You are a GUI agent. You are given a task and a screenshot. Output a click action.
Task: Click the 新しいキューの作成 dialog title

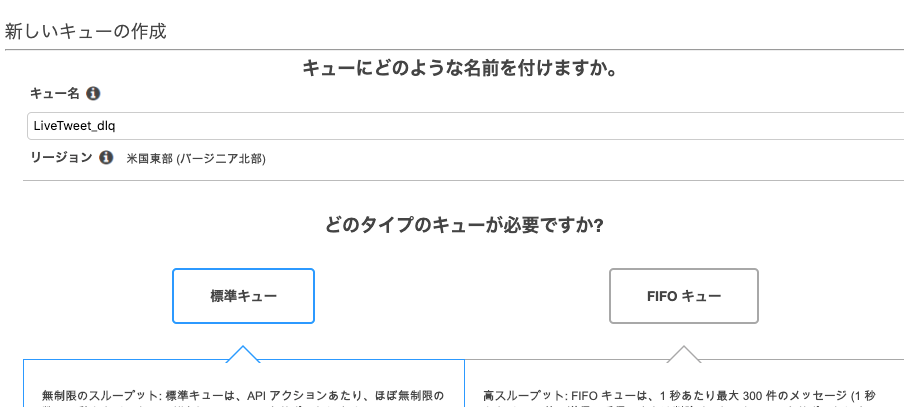[x=85, y=31]
